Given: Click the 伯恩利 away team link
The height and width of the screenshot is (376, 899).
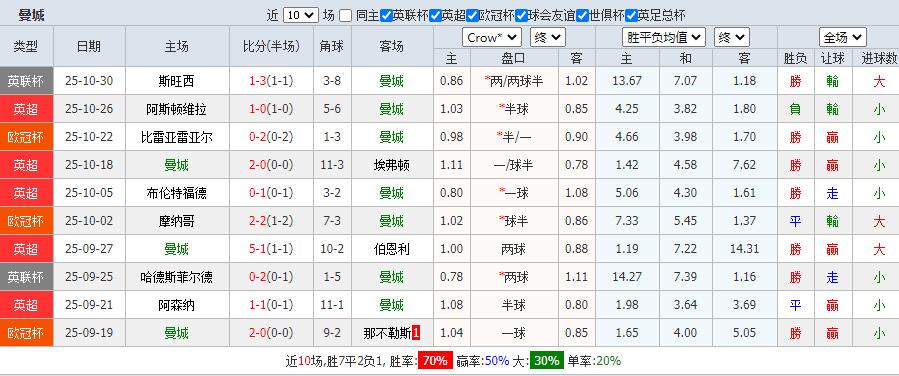Looking at the screenshot, I should coord(392,249).
